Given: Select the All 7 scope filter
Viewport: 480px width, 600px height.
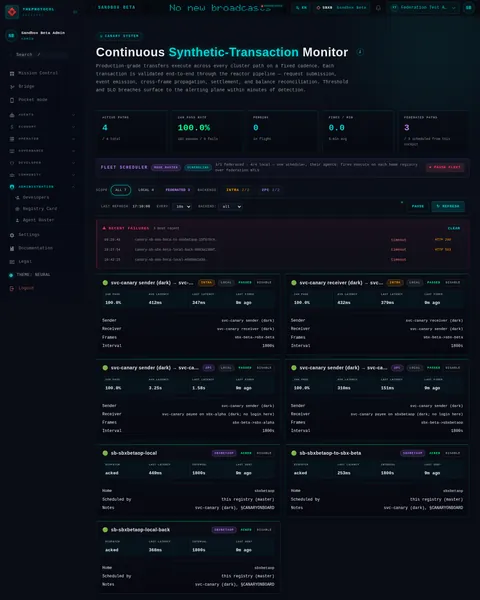Looking at the screenshot, I should [x=121, y=190].
